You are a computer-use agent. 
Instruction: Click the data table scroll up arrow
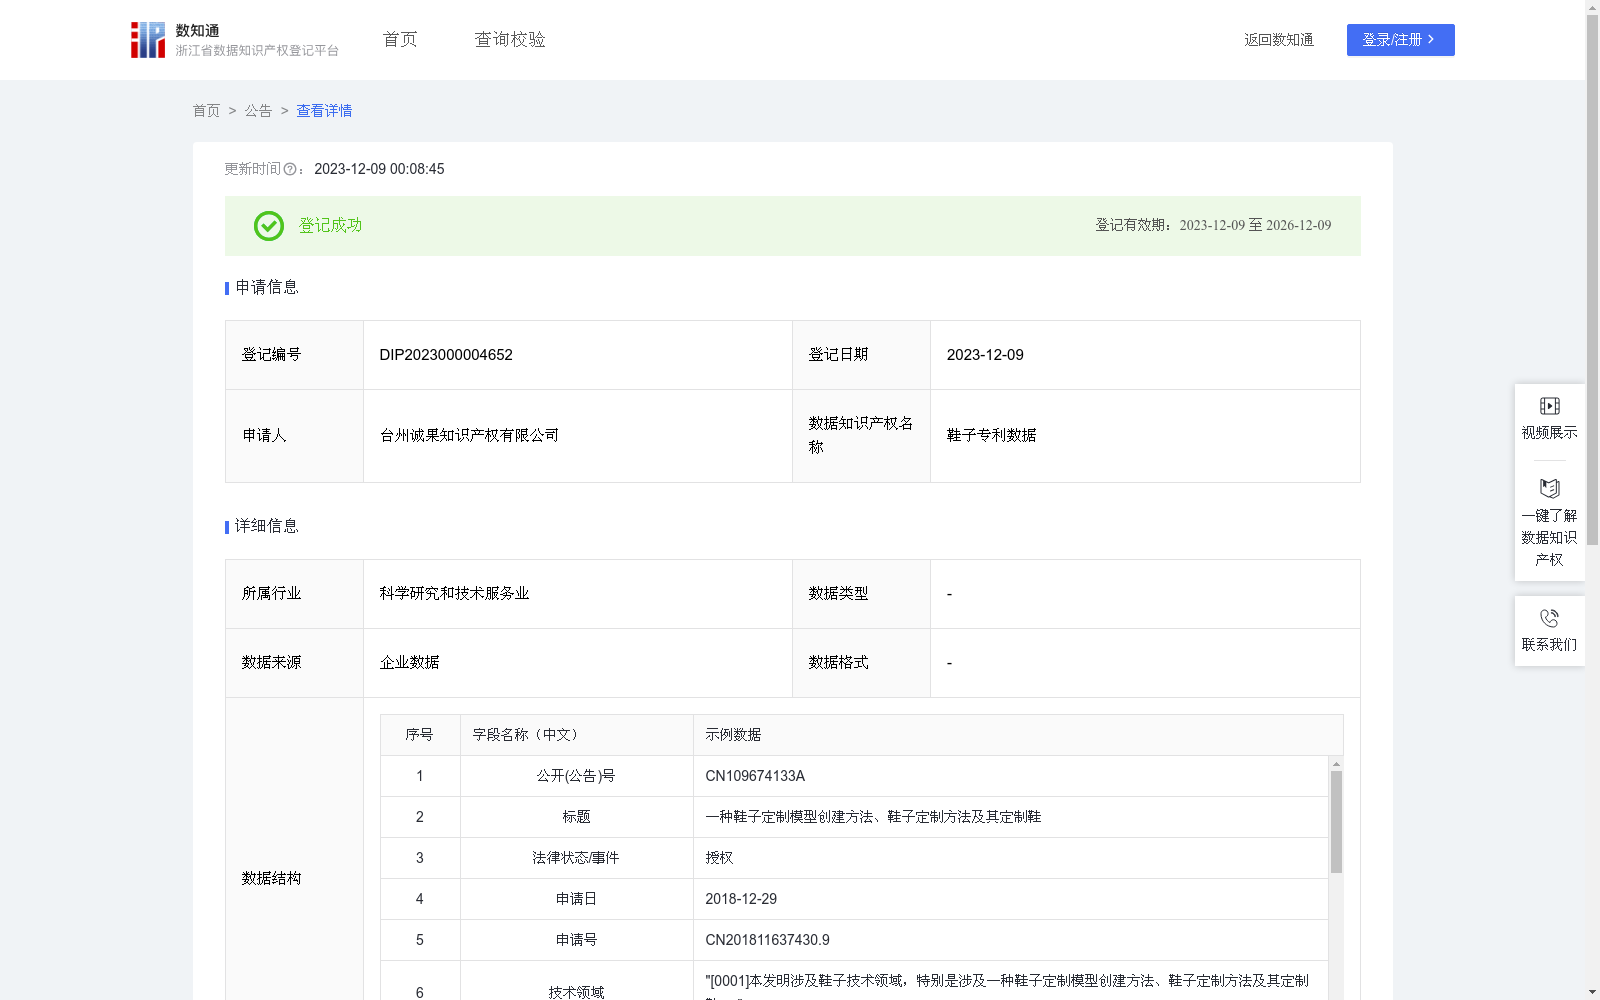(x=1336, y=764)
